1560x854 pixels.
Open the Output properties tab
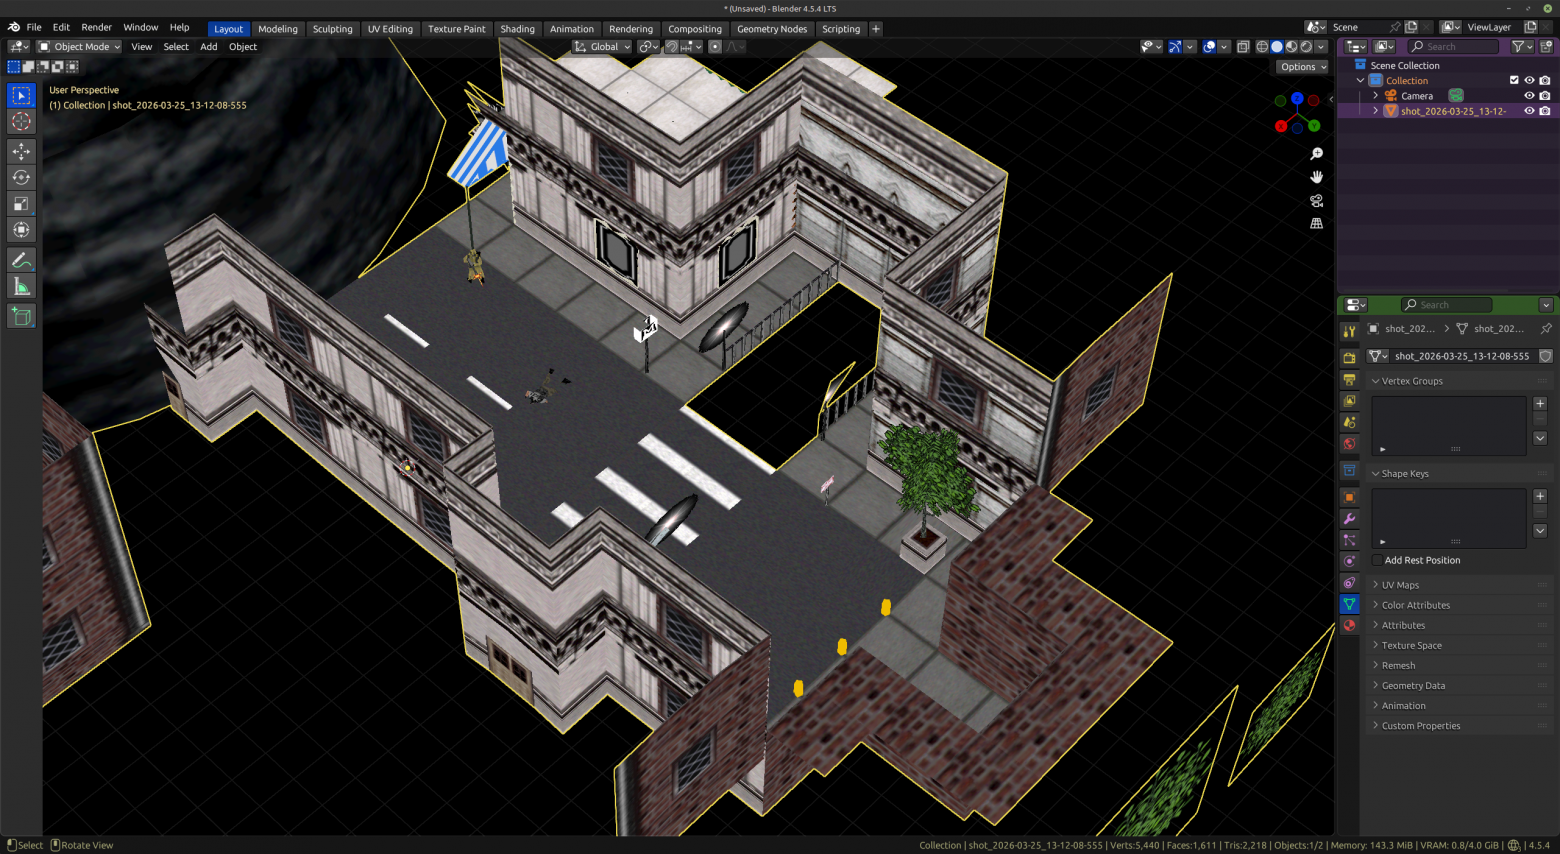(x=1349, y=380)
